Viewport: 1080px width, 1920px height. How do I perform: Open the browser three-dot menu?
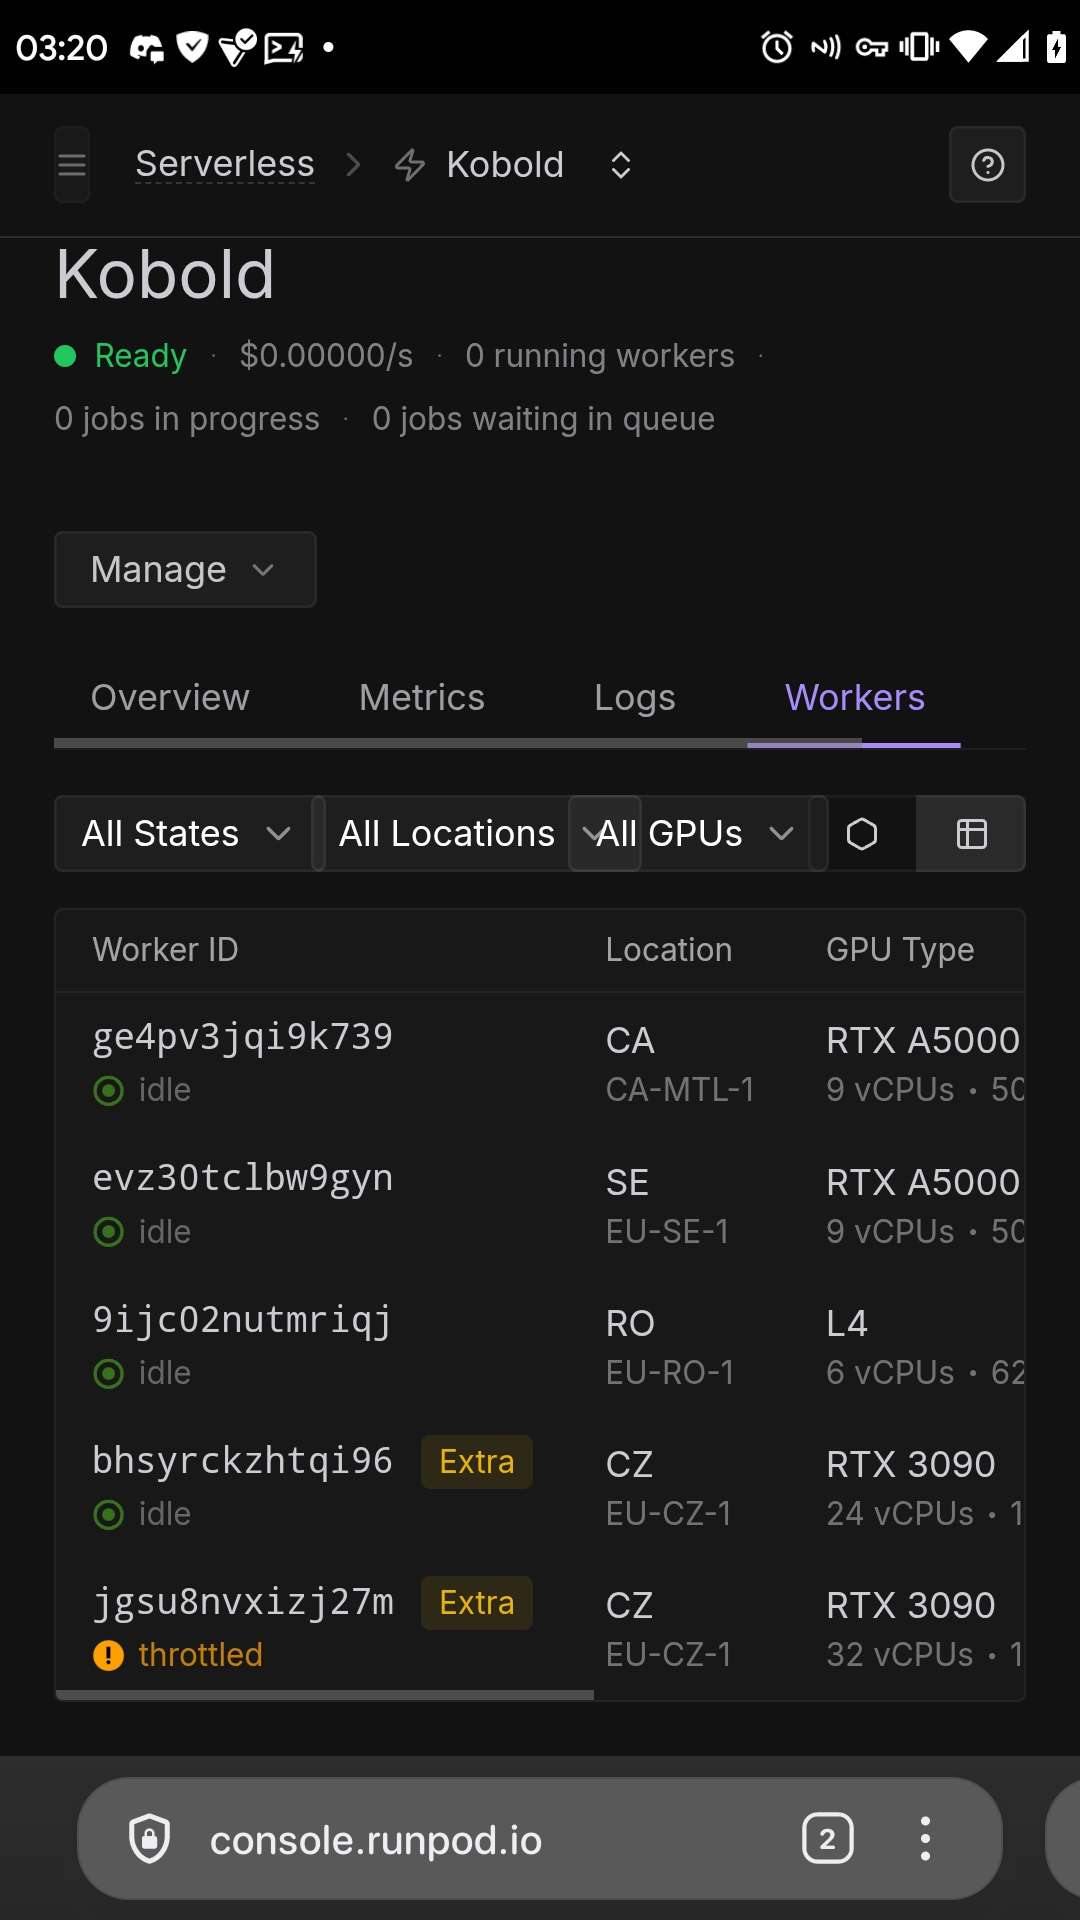[925, 1838]
